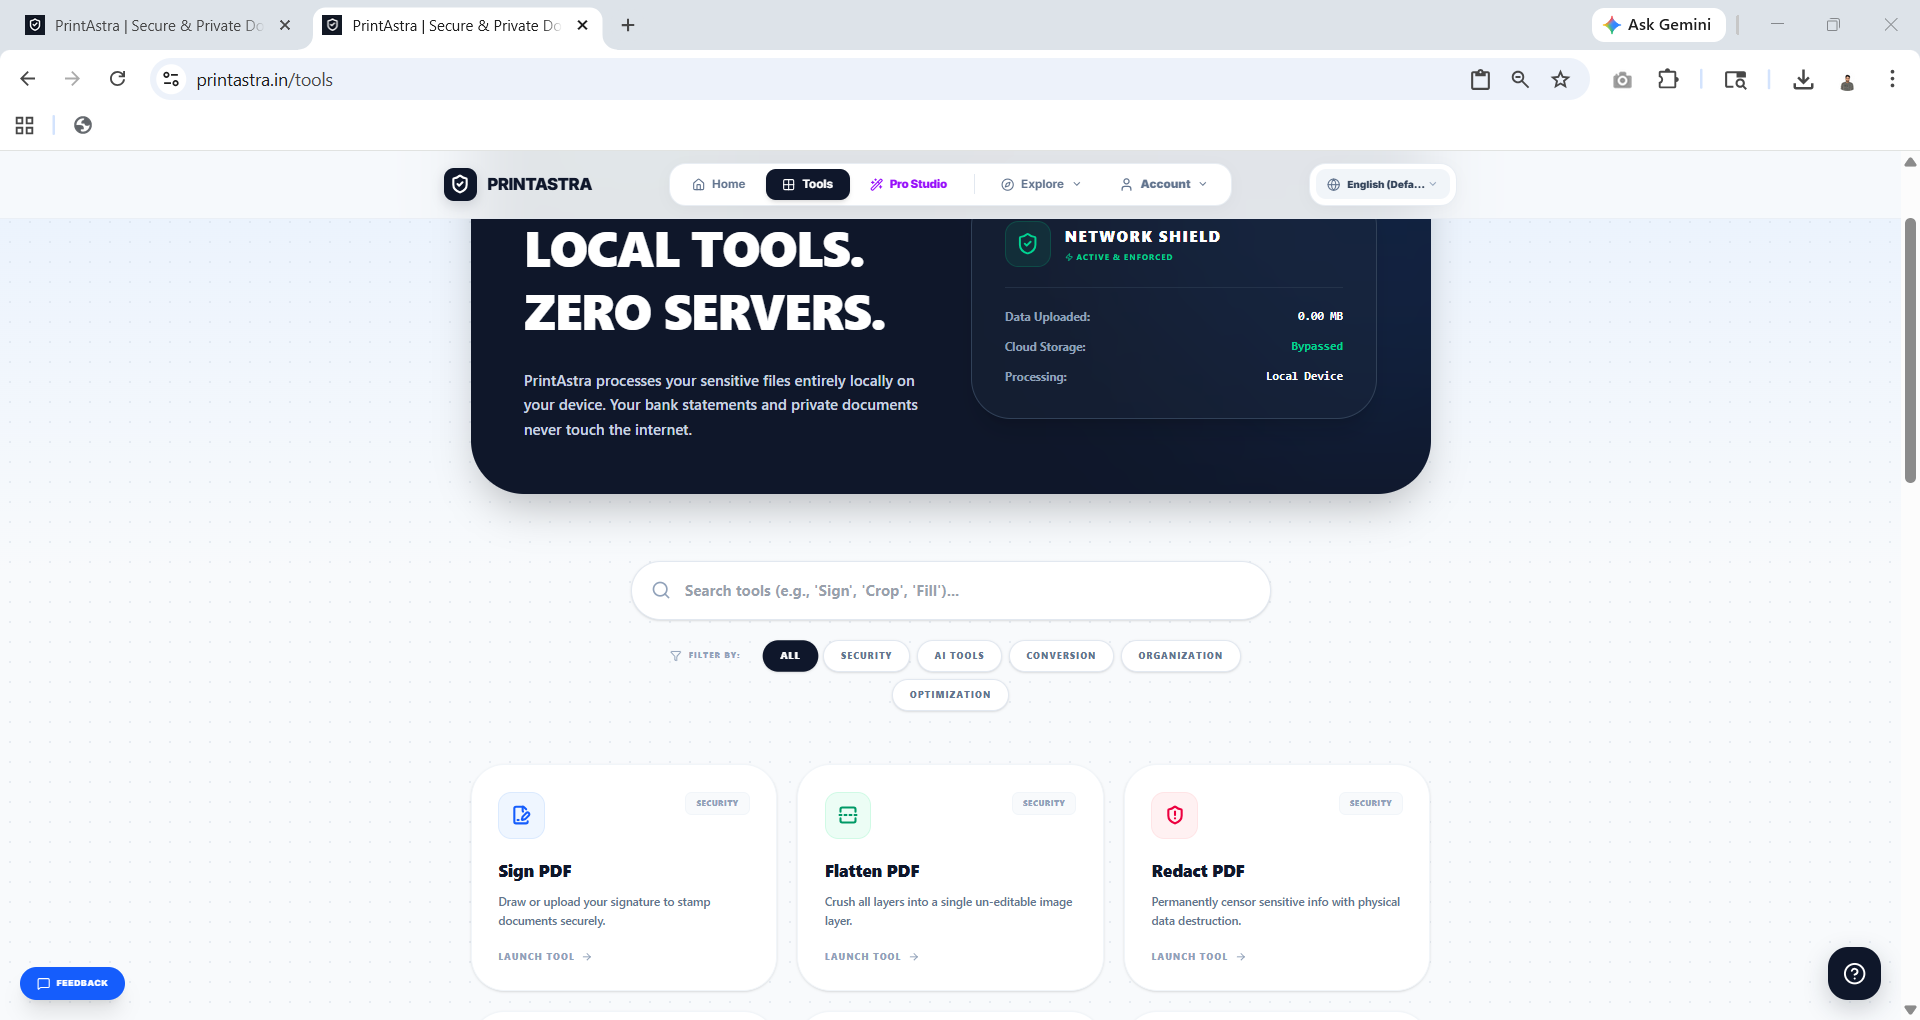Launch the Sign PDF tool link
The height and width of the screenshot is (1020, 1920).
(545, 957)
